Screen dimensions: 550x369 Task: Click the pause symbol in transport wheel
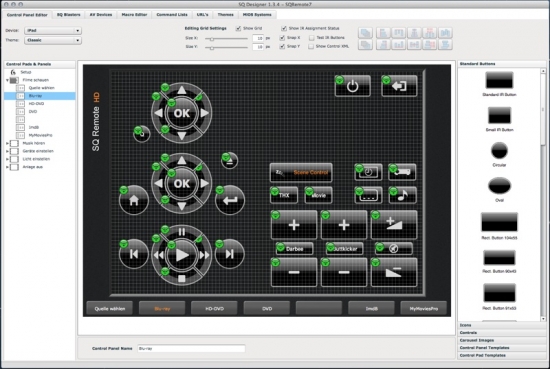point(182,232)
